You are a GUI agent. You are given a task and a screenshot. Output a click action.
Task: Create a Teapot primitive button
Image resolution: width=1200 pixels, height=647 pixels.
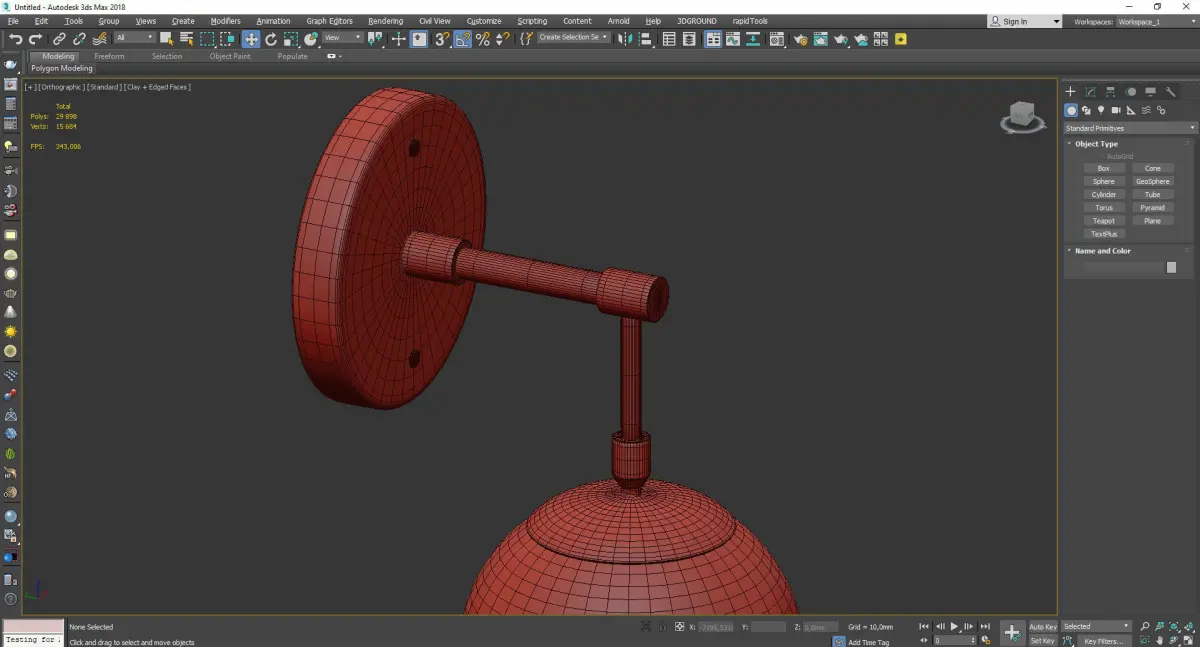coord(1104,221)
